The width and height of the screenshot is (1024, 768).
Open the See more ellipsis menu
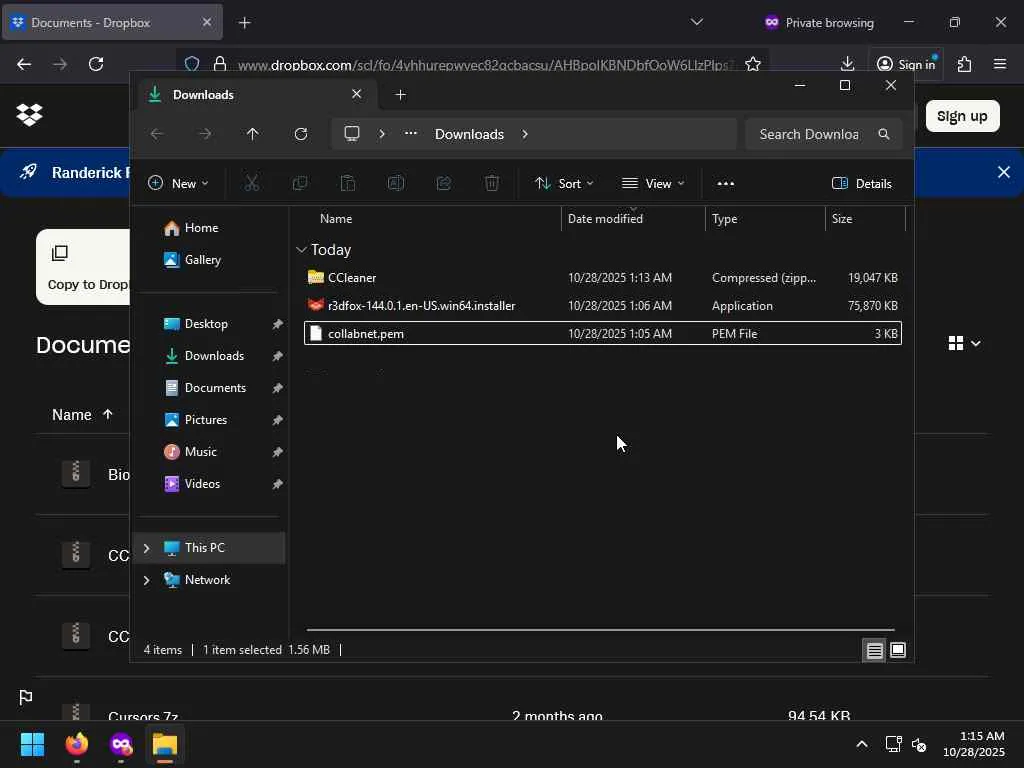point(726,184)
